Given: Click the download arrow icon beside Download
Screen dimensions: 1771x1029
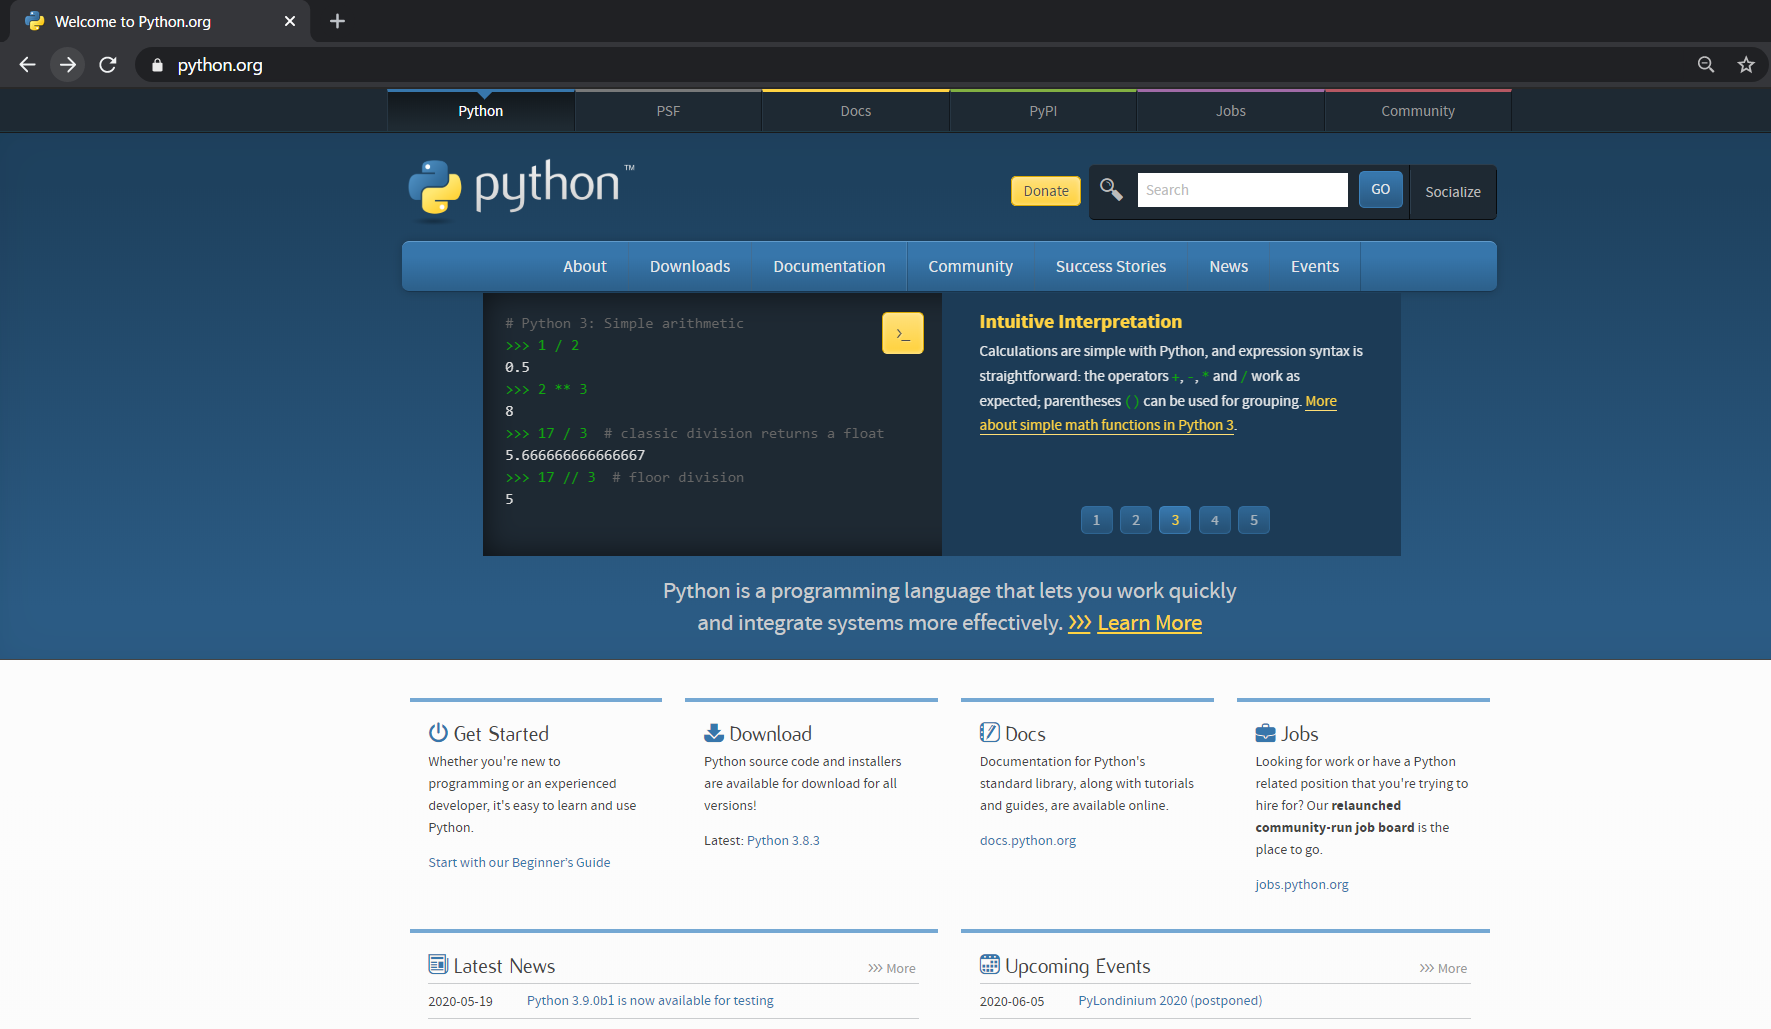Looking at the screenshot, I should (x=712, y=731).
